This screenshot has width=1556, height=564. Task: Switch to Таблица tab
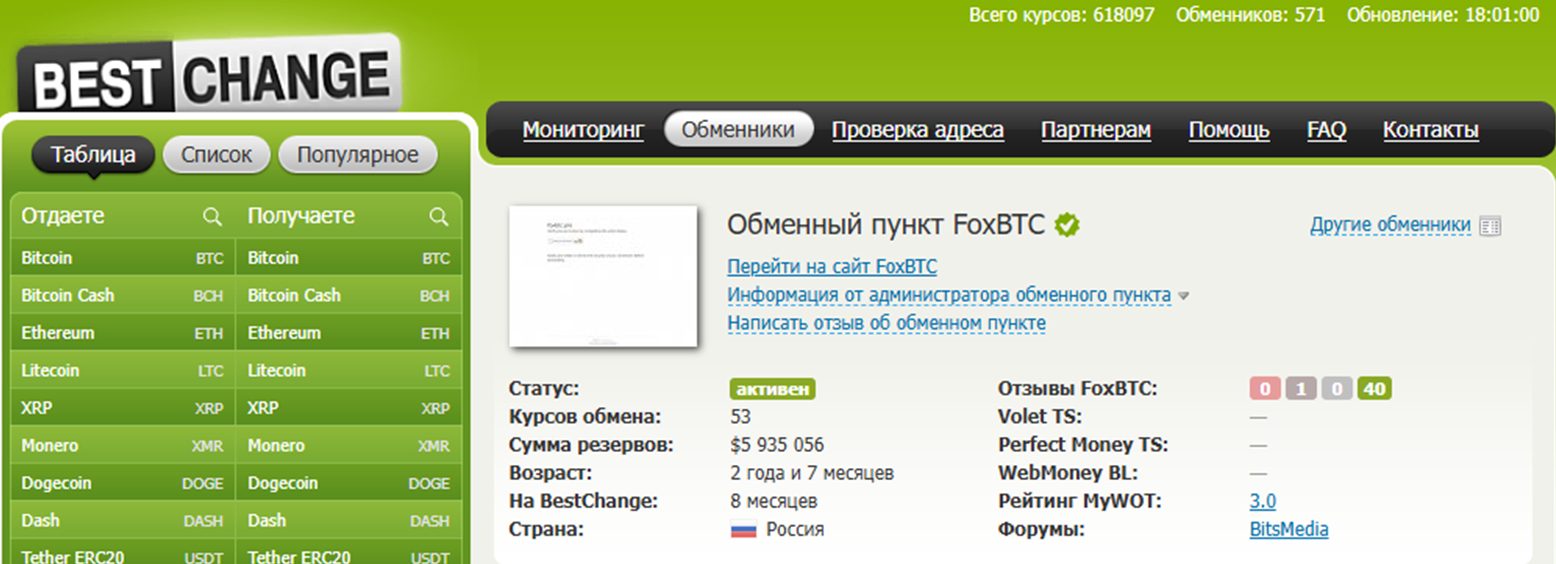tap(93, 155)
